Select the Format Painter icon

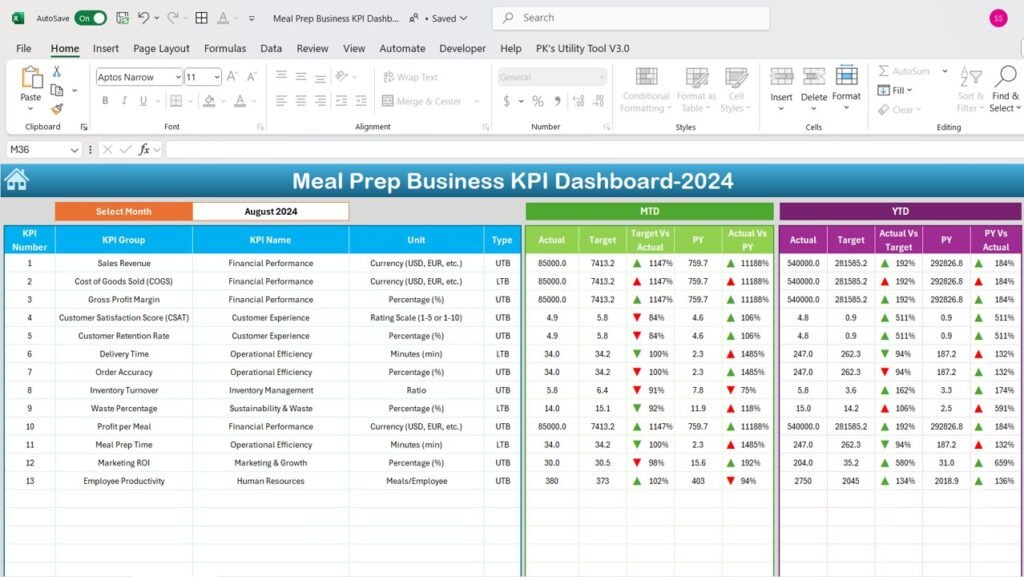pos(57,108)
